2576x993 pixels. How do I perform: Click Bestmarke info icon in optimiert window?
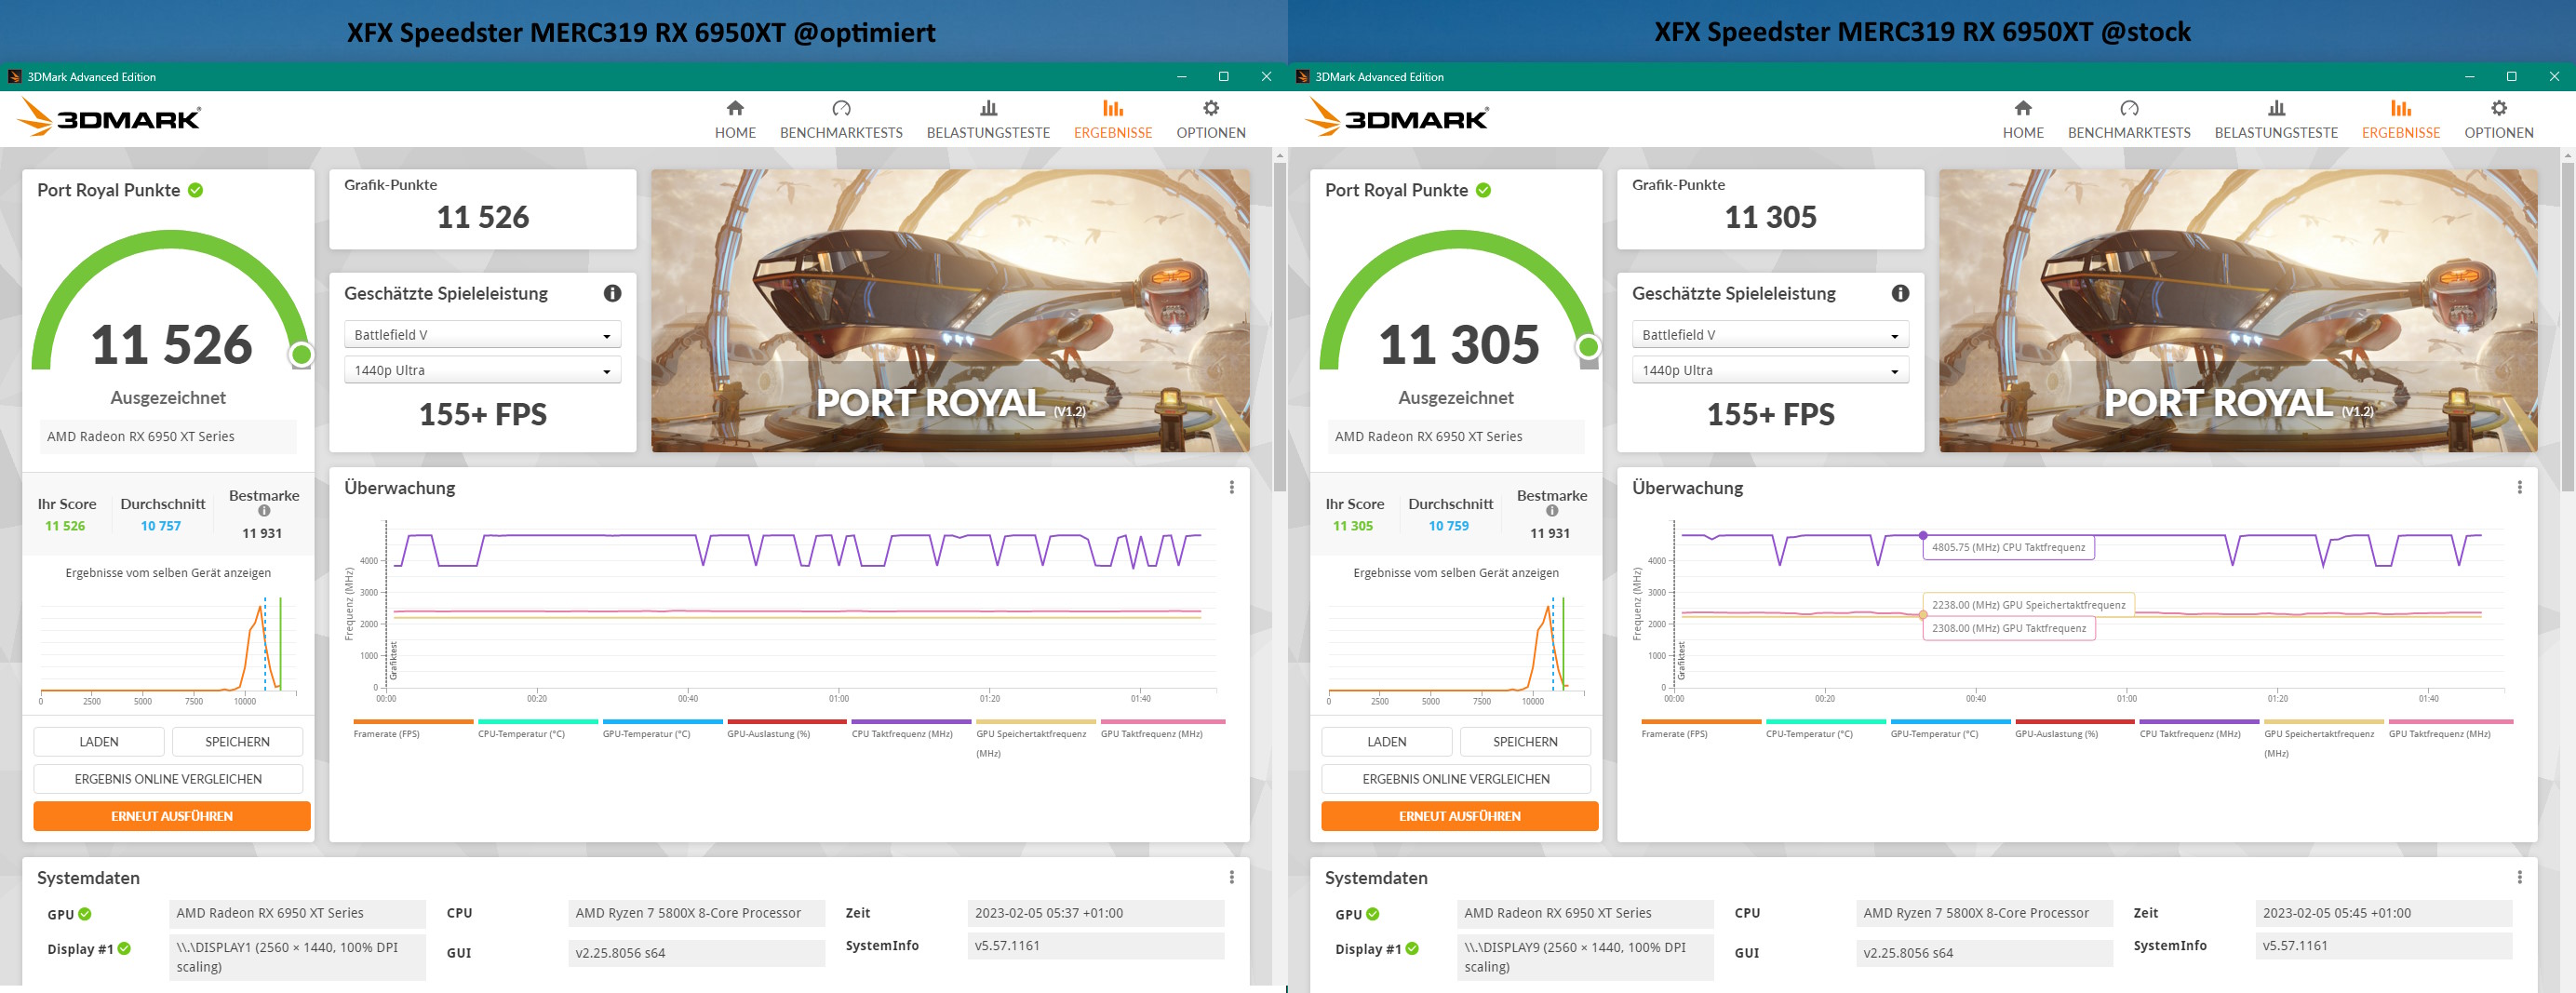[x=264, y=511]
